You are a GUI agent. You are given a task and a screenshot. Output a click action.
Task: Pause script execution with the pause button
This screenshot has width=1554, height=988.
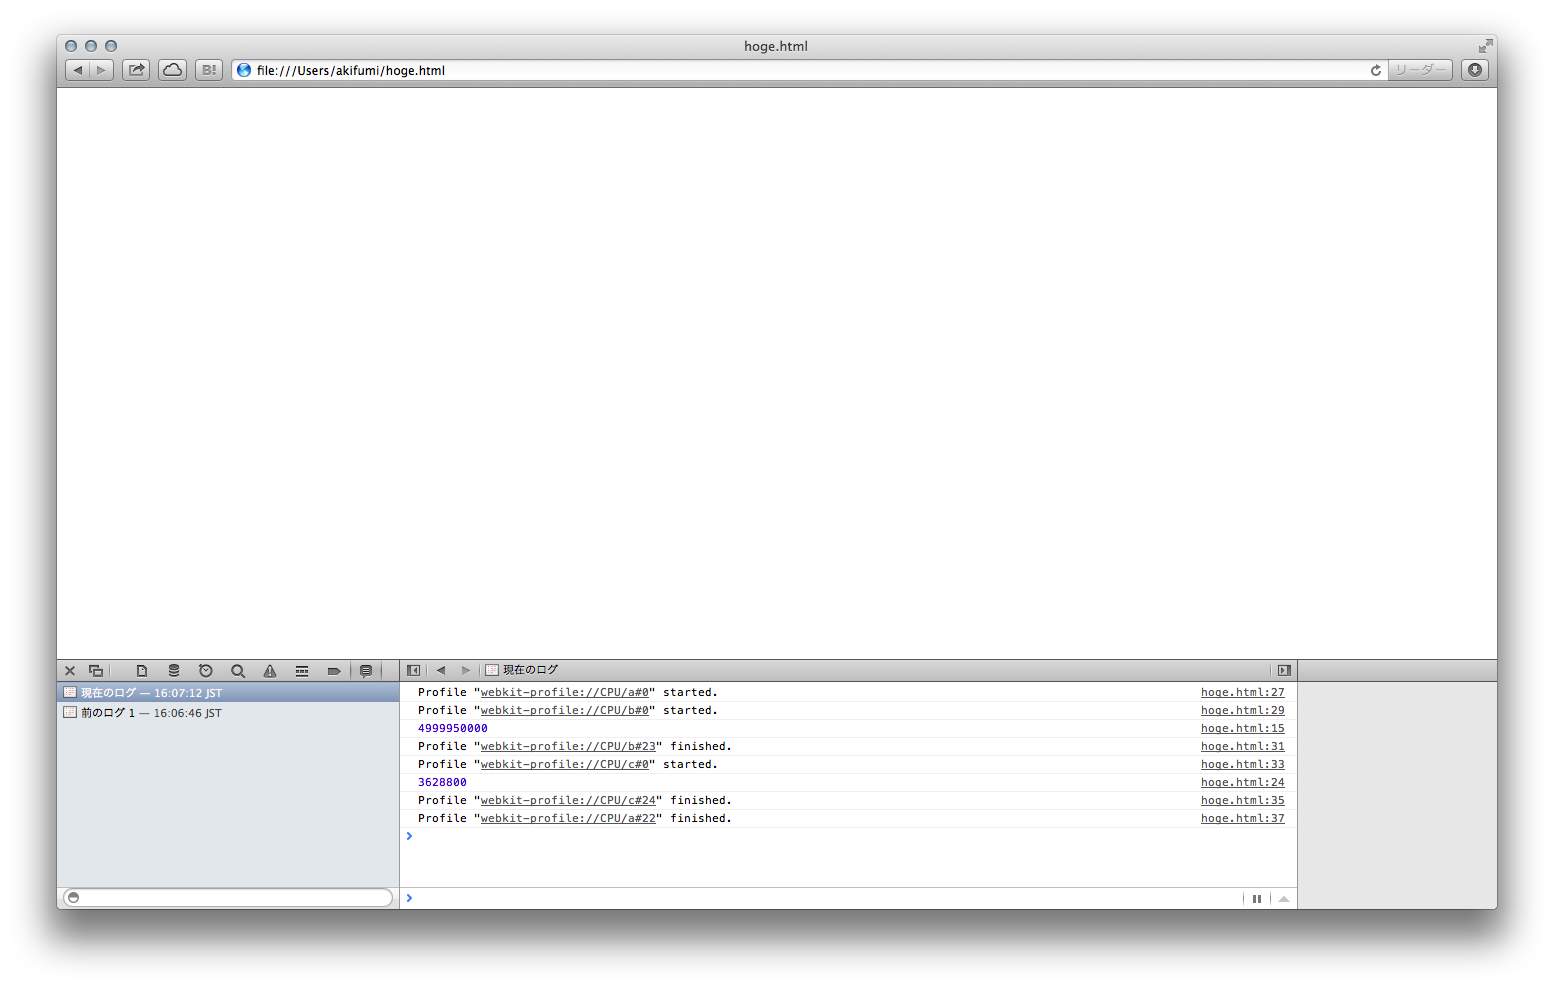coord(1257,898)
